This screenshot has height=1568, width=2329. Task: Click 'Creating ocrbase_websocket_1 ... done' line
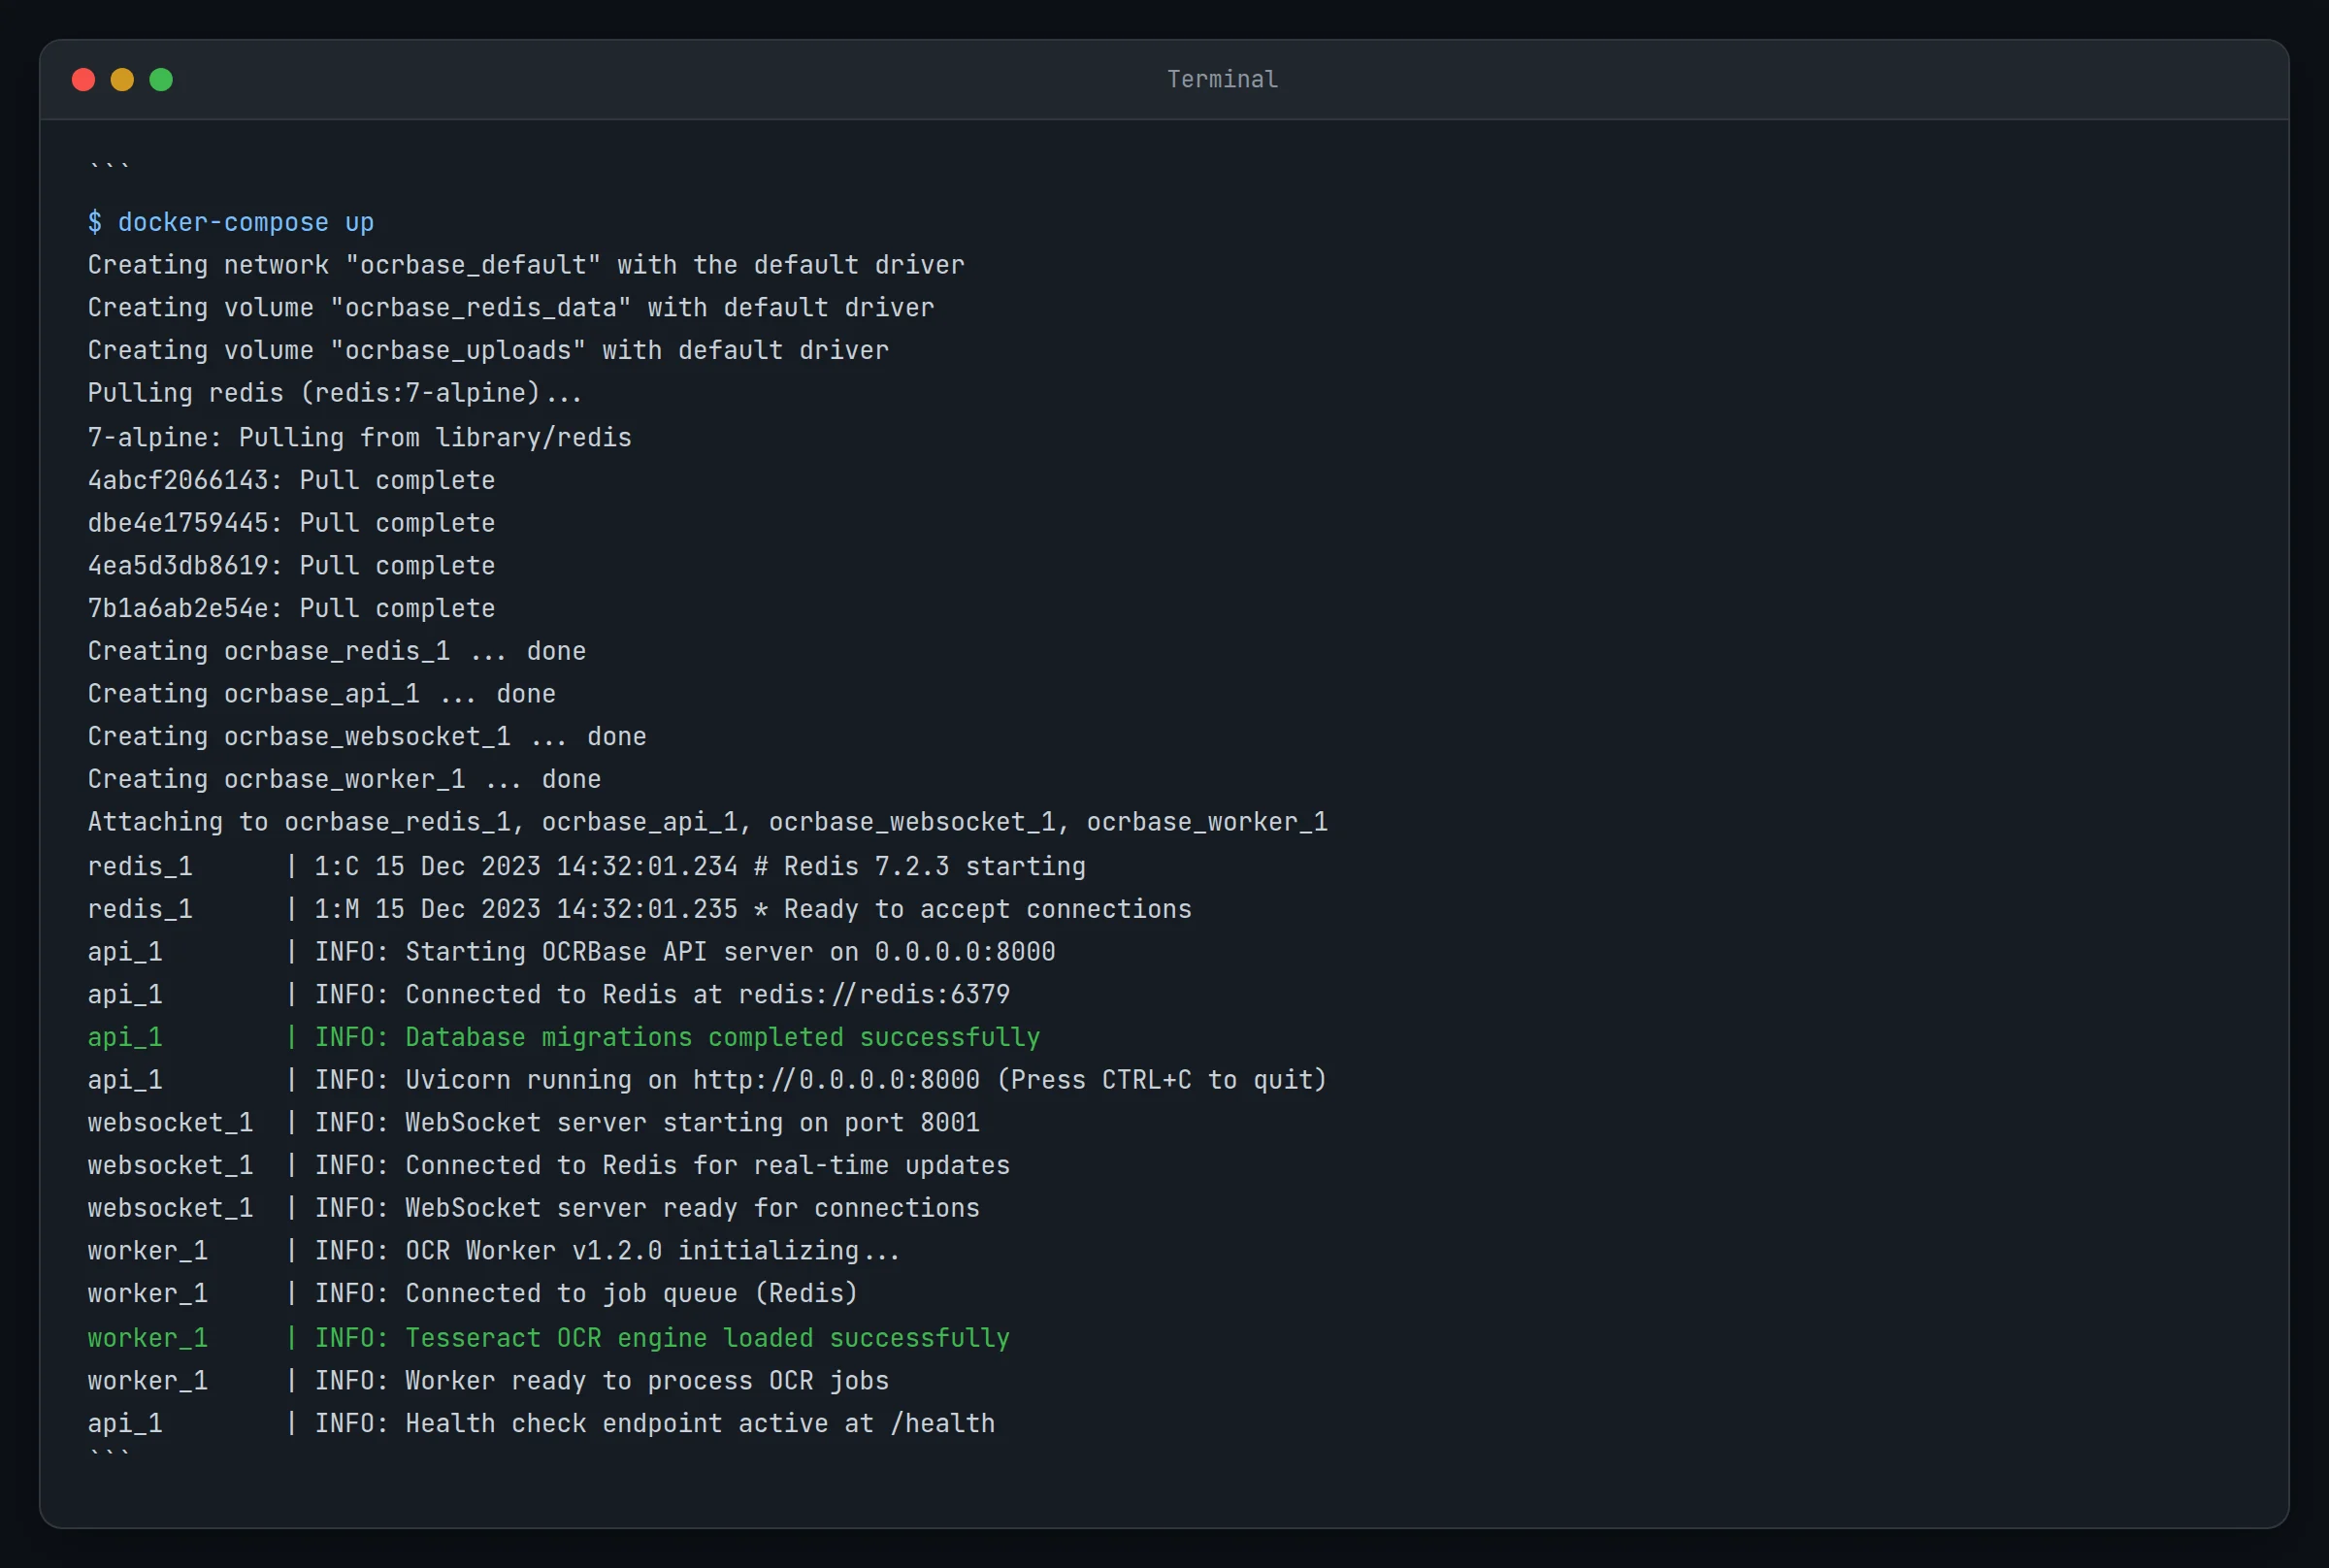coord(367,737)
